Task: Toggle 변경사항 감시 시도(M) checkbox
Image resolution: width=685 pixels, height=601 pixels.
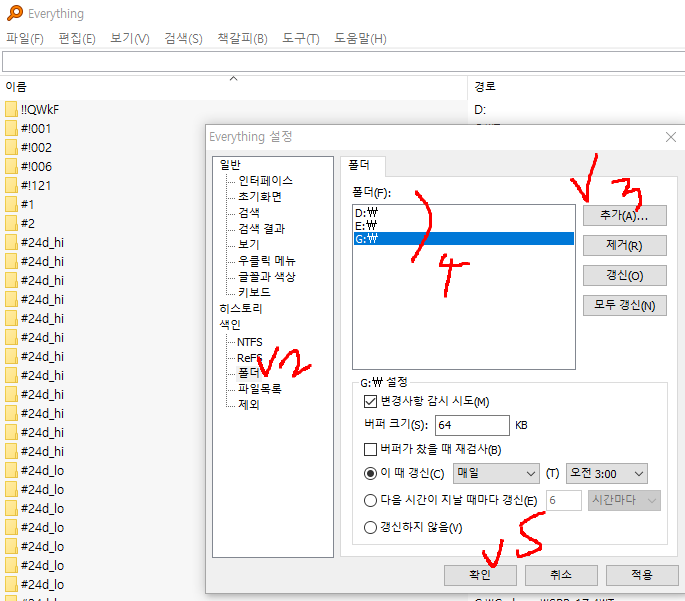Action: pyautogui.click(x=370, y=401)
